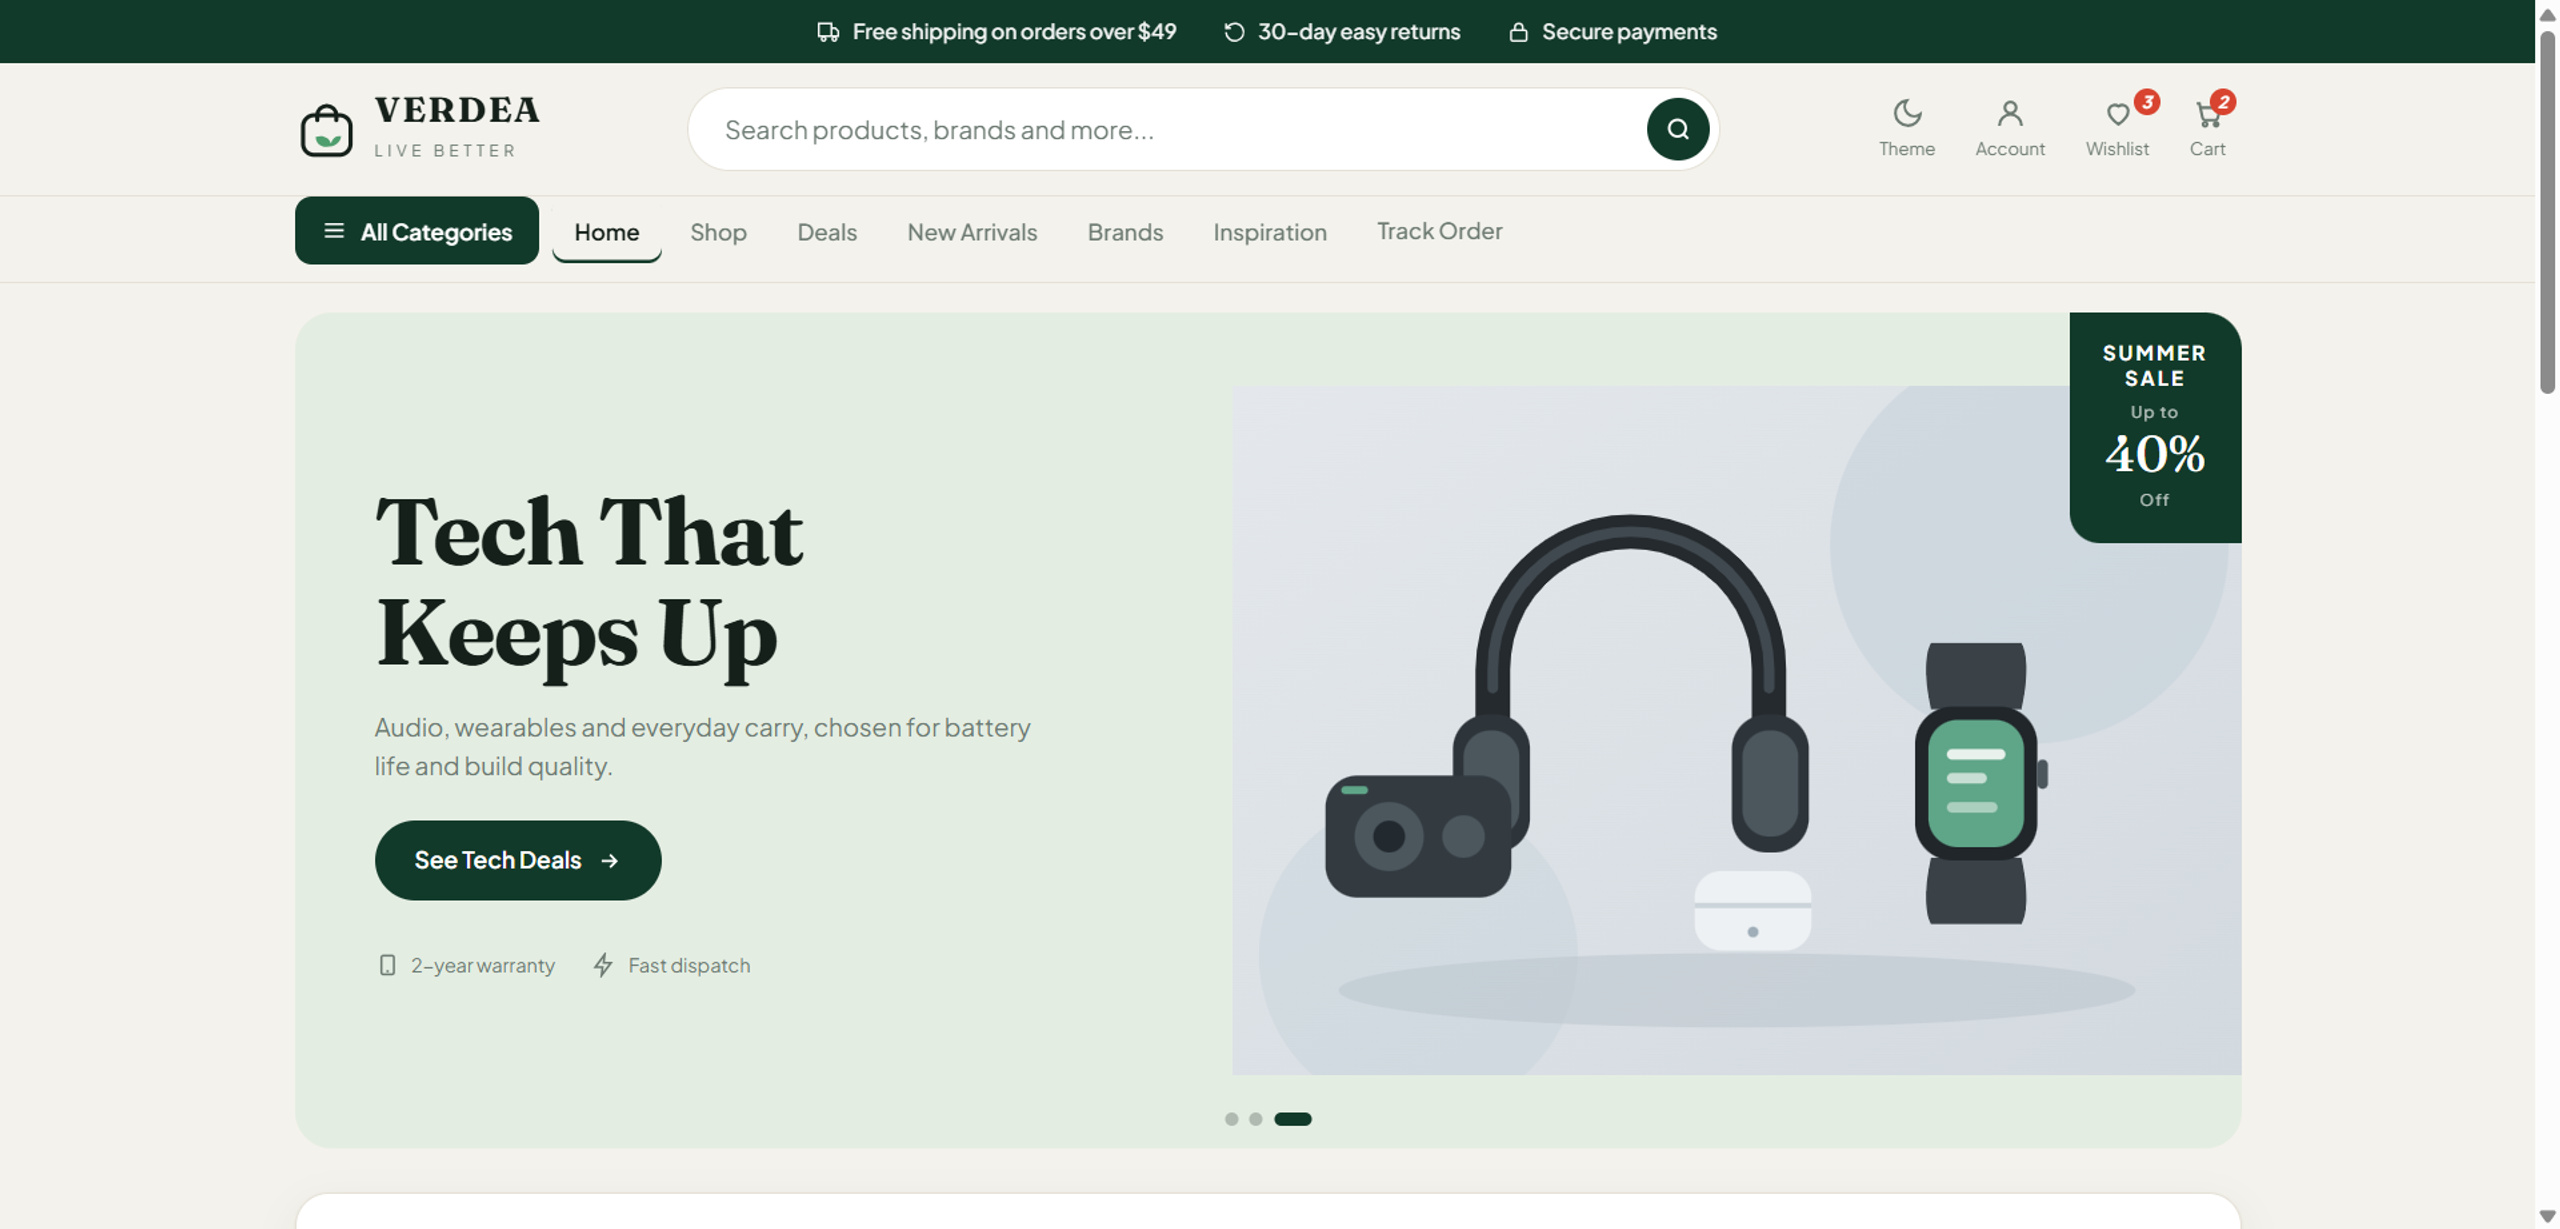Open the All Categories menu
The height and width of the screenshot is (1229, 2560).
tap(416, 231)
